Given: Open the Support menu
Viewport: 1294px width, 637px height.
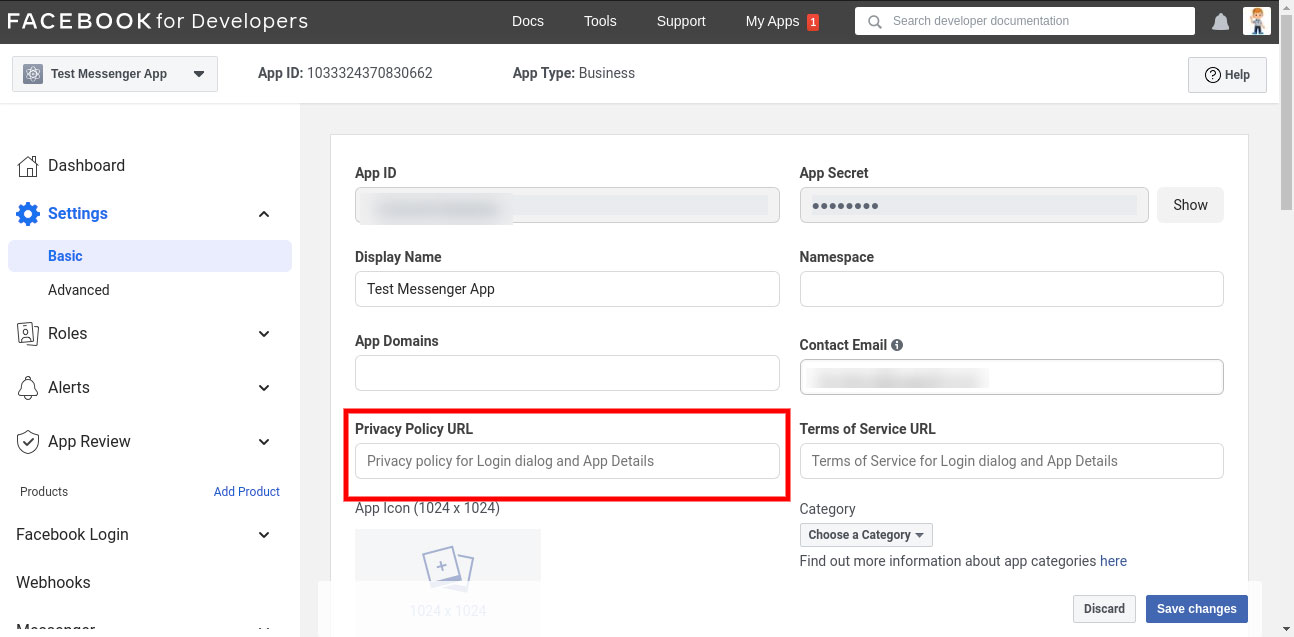Looking at the screenshot, I should [681, 21].
